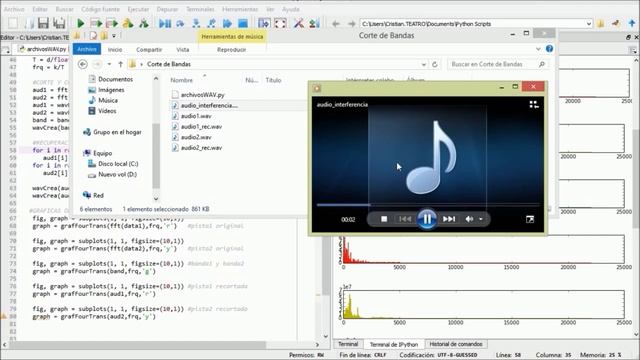Go back in Spyder working directory history
Screen dimensions: 640x360
point(336,24)
